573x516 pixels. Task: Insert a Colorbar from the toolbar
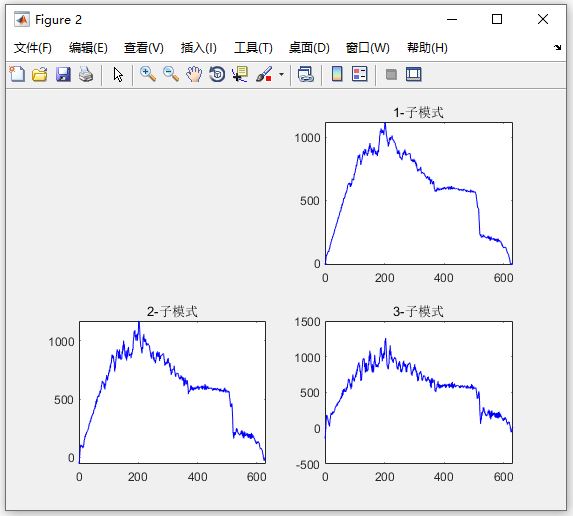click(x=337, y=74)
